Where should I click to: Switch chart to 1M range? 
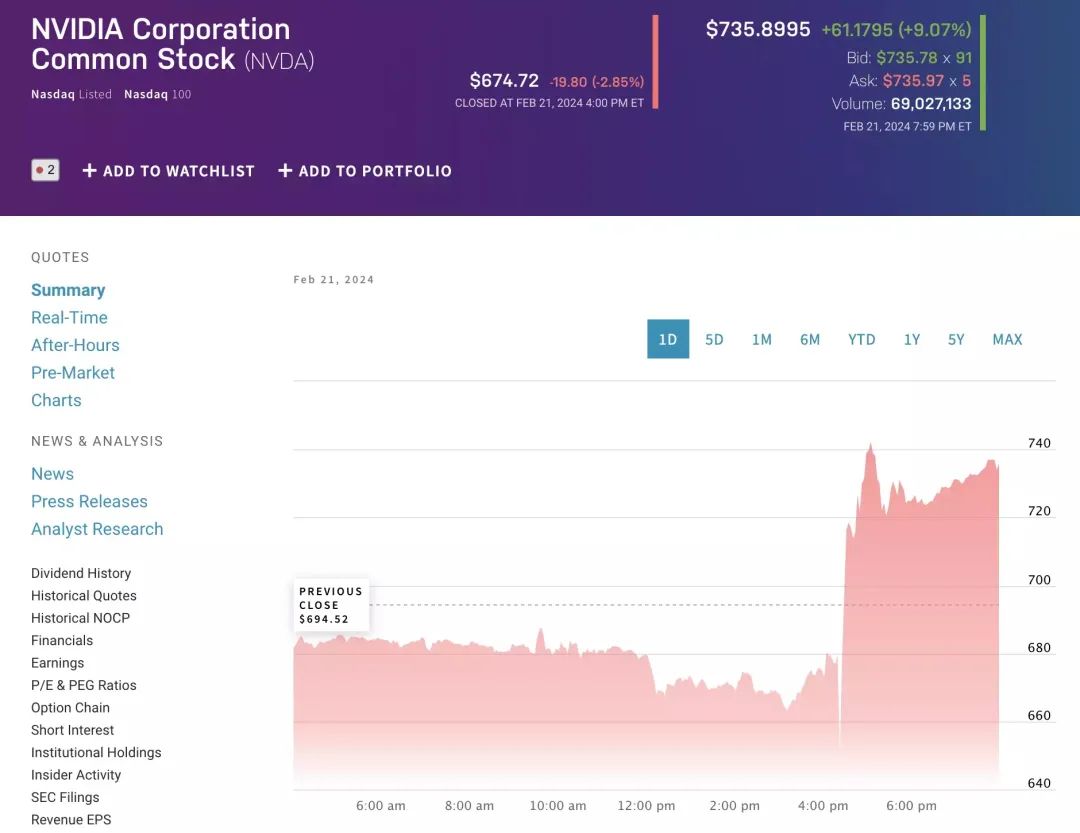(x=762, y=339)
